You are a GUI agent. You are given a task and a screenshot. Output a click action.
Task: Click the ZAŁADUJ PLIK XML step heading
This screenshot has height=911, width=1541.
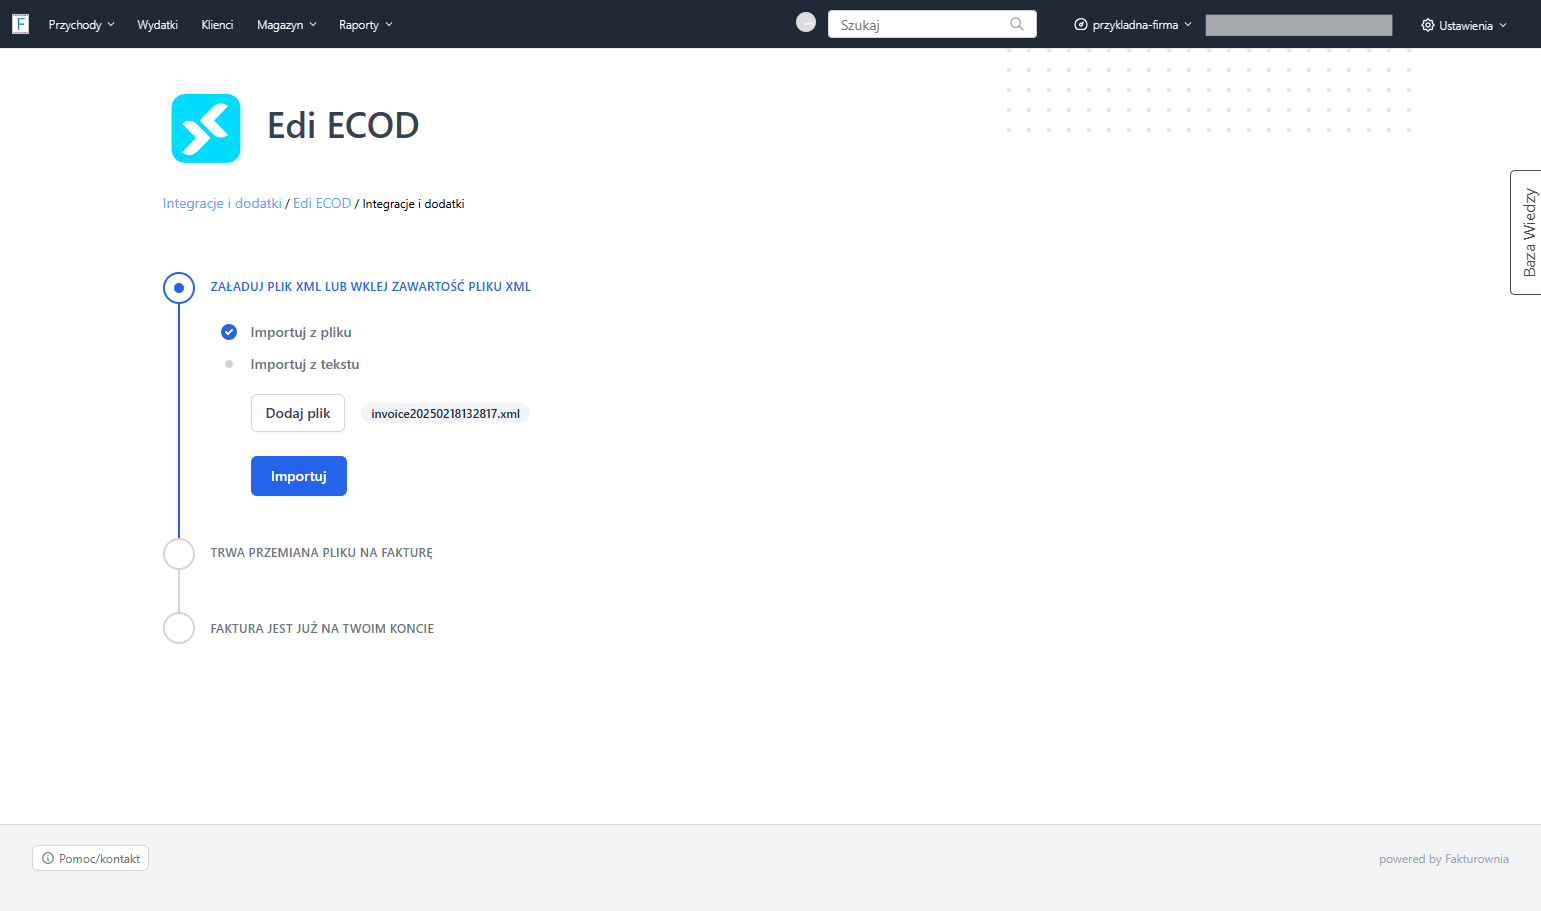tap(371, 287)
